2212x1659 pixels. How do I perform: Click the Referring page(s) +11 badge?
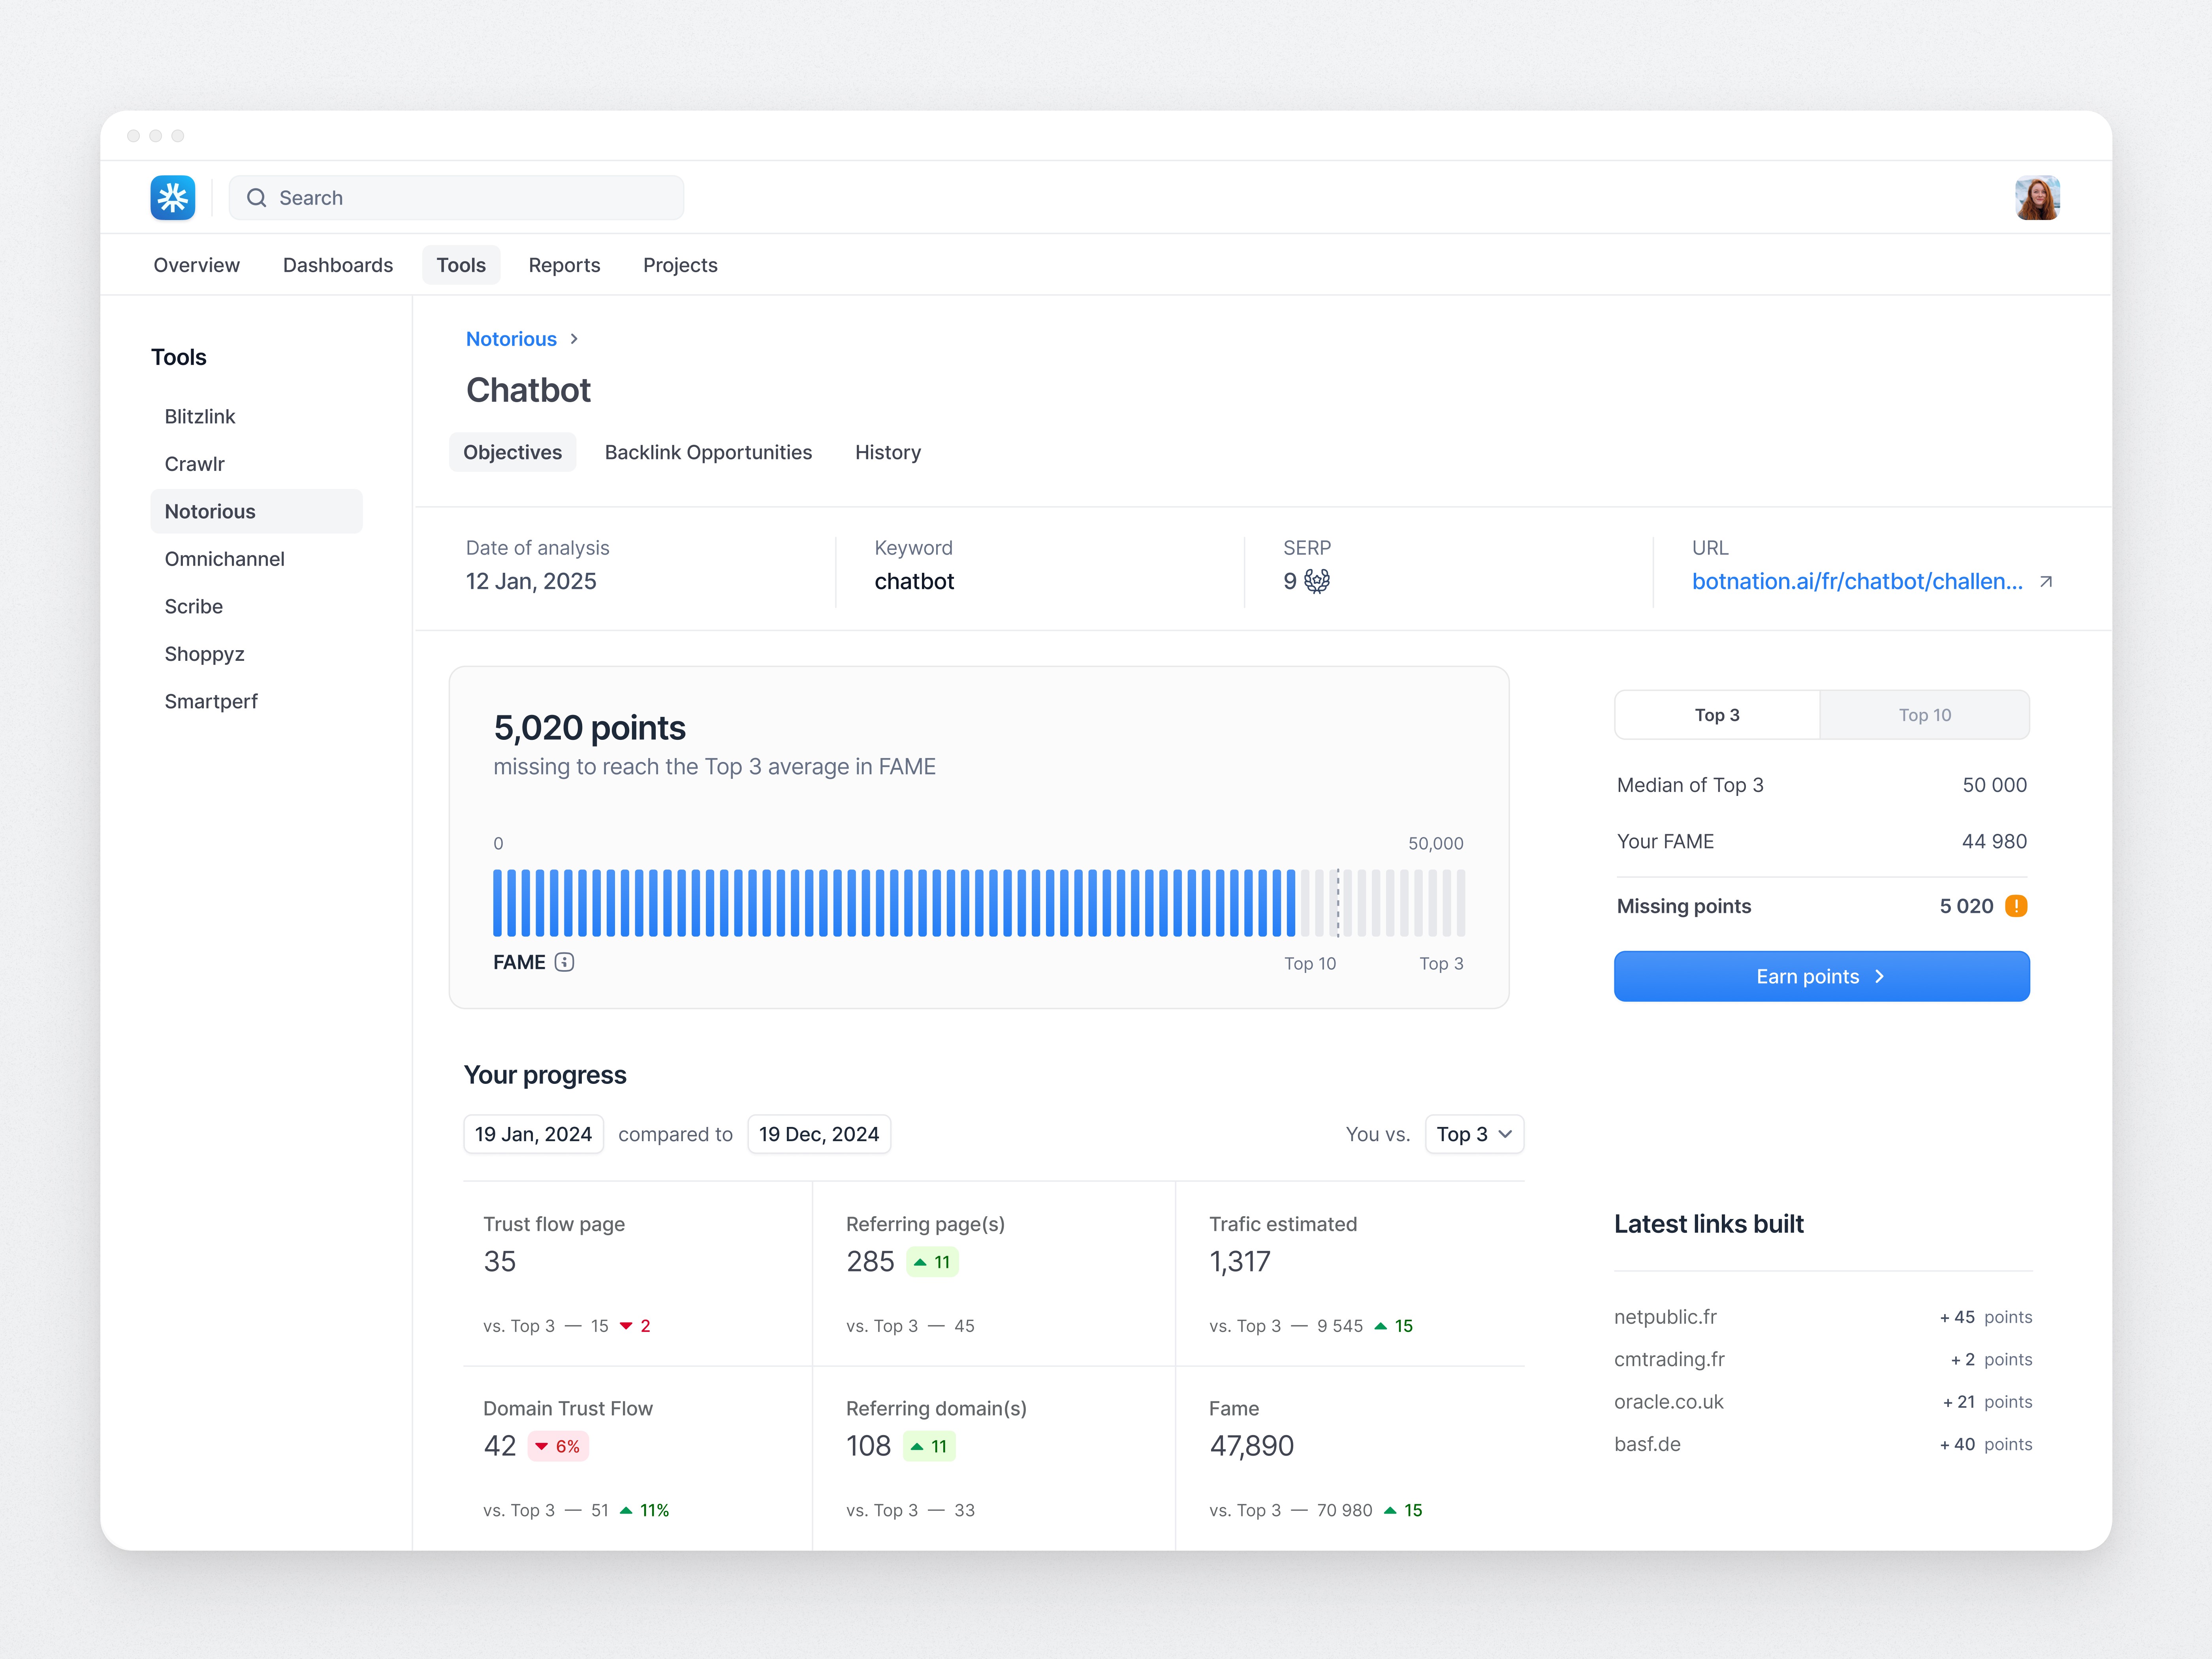pyautogui.click(x=932, y=1262)
